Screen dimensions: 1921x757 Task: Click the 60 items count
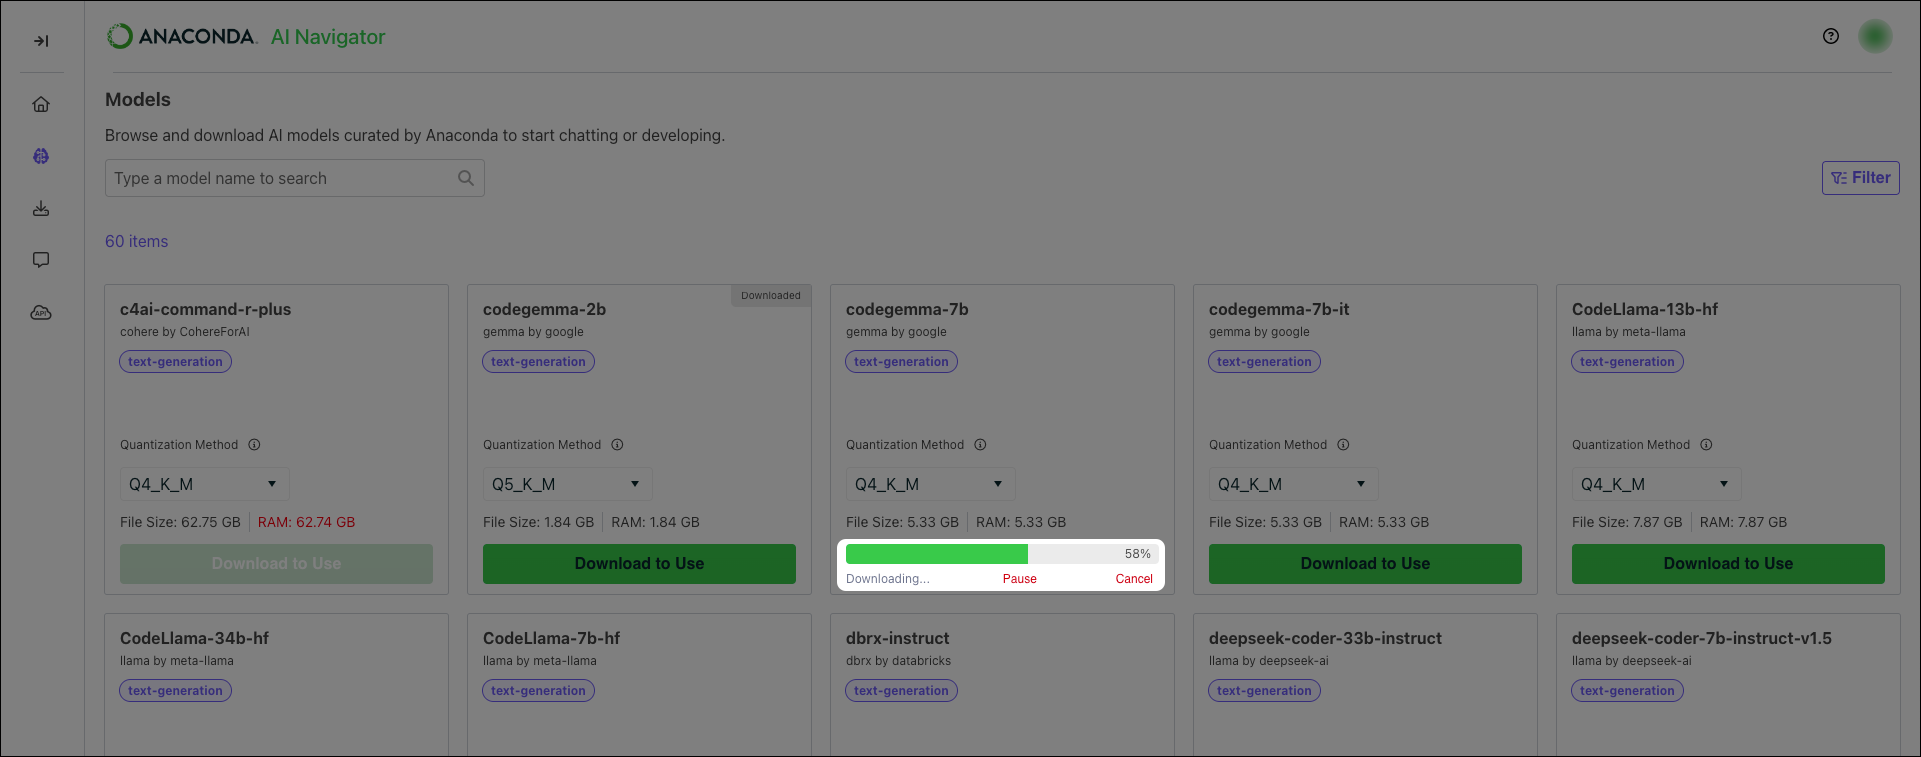pos(137,241)
